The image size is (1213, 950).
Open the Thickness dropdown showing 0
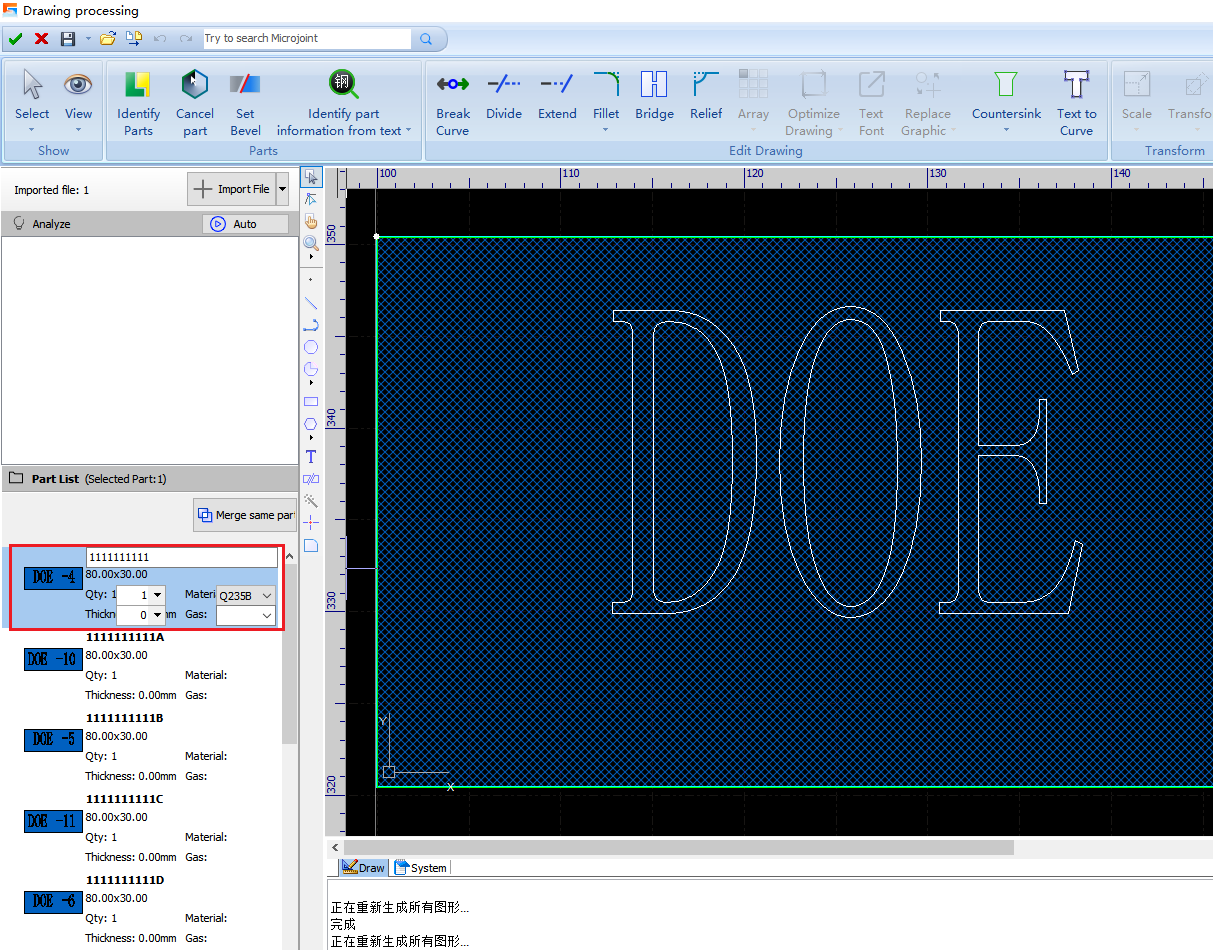158,615
